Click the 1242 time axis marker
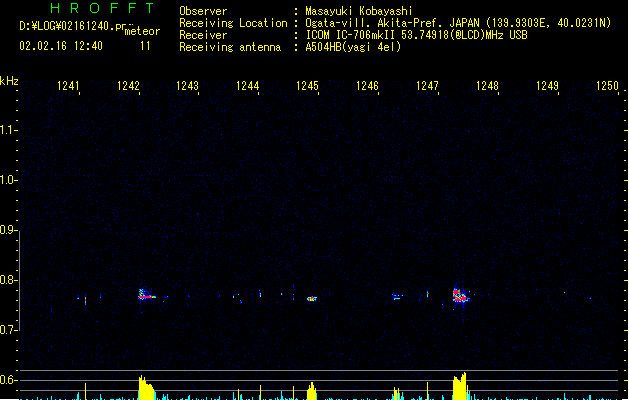The width and height of the screenshot is (629, 400). pyautogui.click(x=128, y=86)
